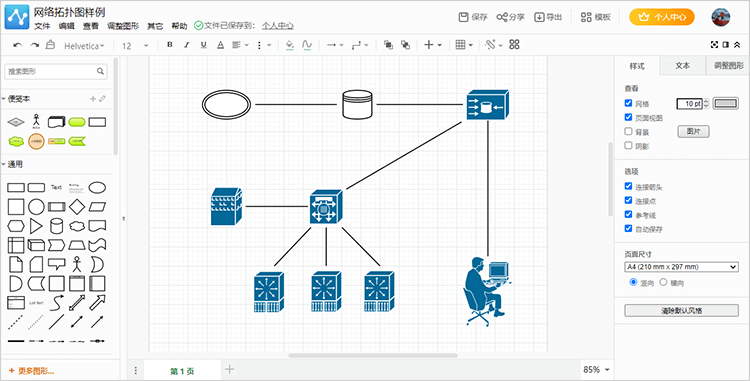Enable the 阴影 shadow checkbox
Screen dimensions: 750x381
coord(629,146)
